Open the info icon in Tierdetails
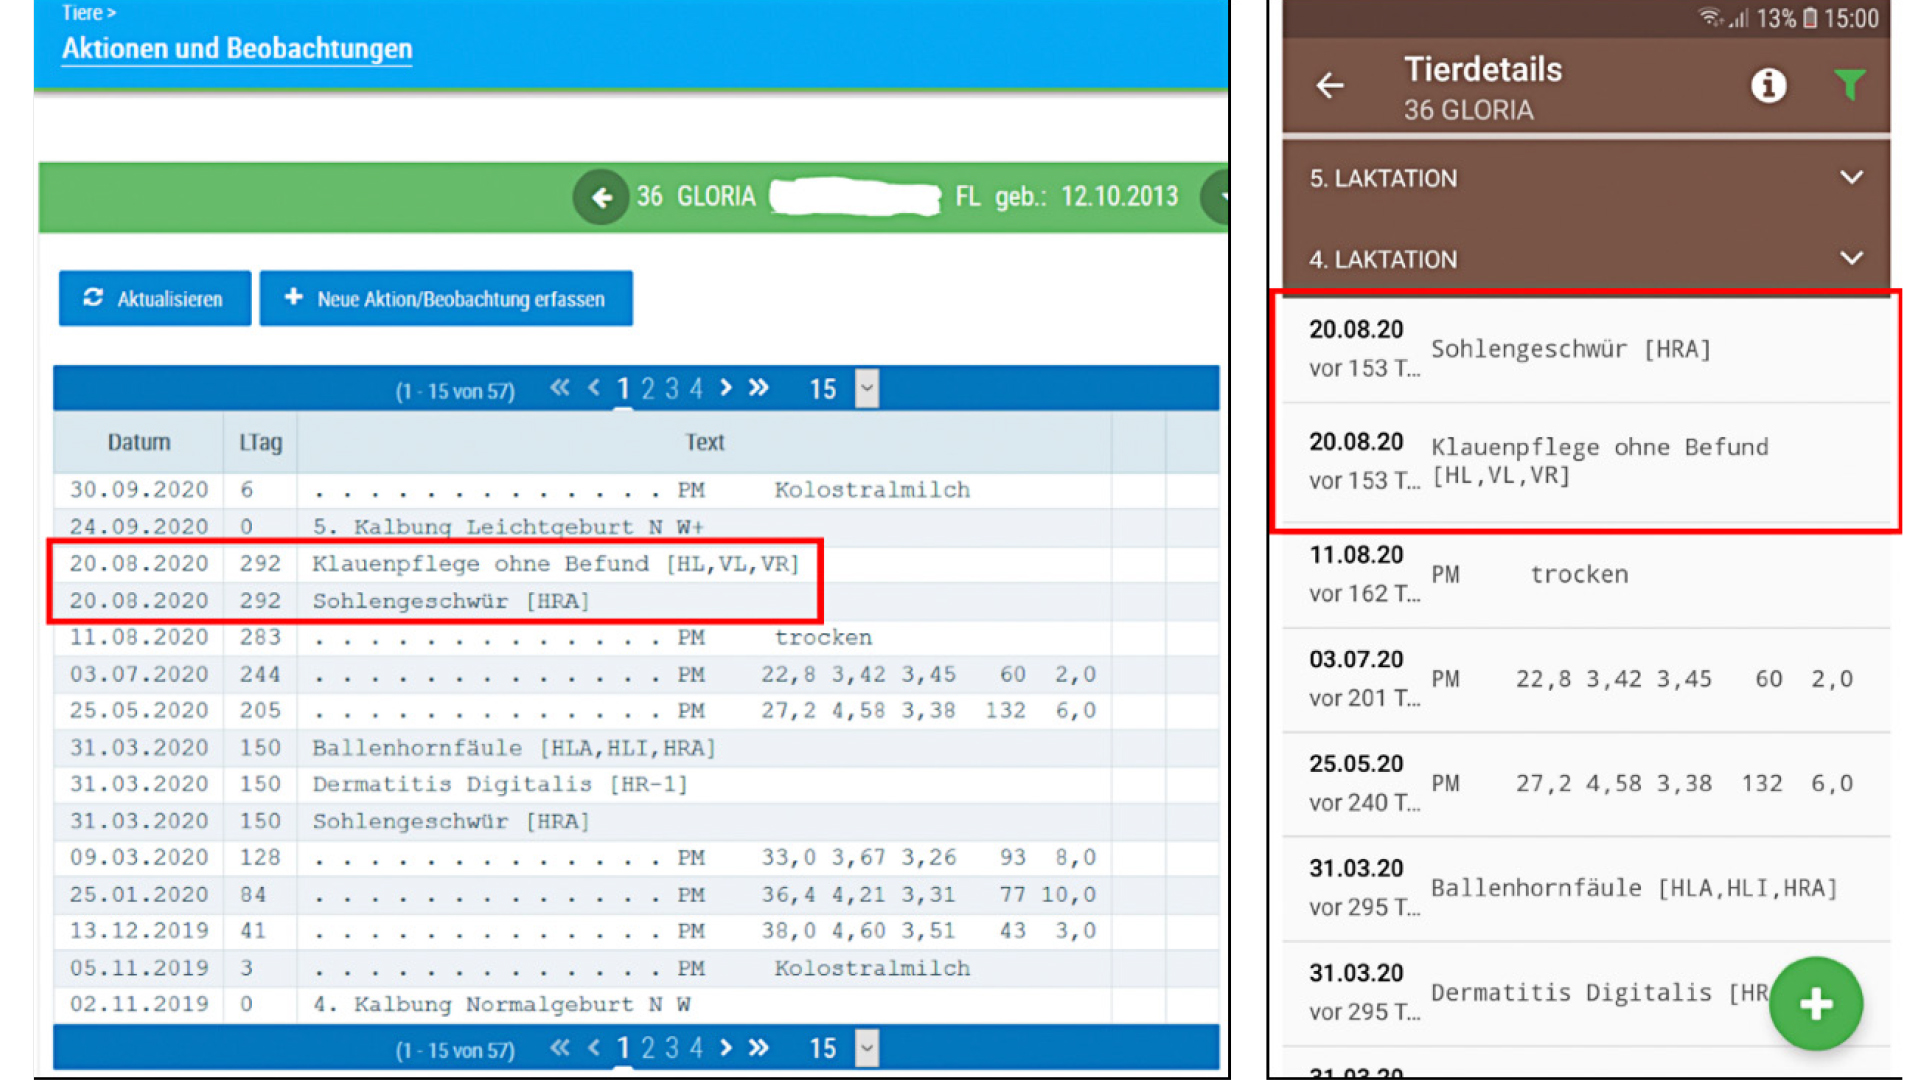This screenshot has height=1080, width=1920. pyautogui.click(x=1768, y=86)
